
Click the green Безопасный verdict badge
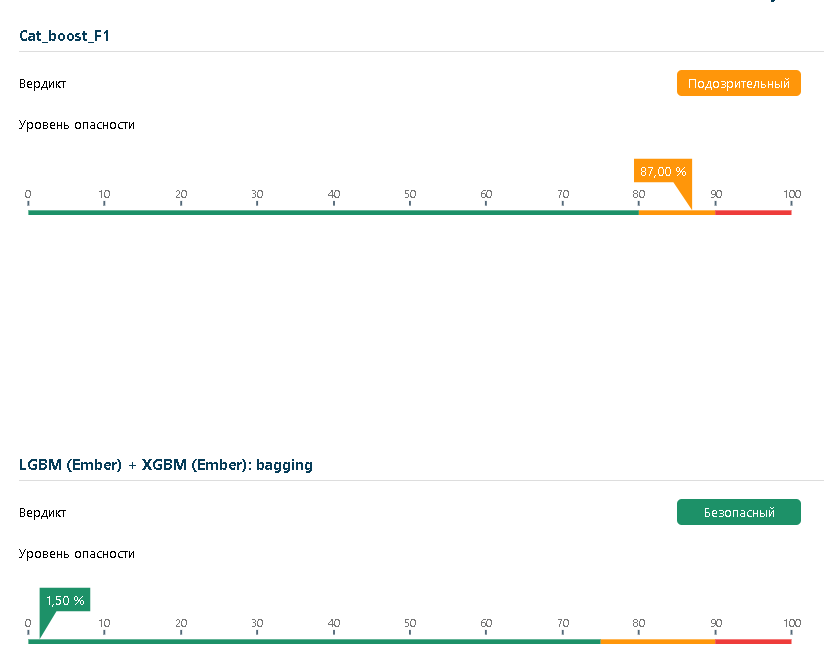click(738, 512)
